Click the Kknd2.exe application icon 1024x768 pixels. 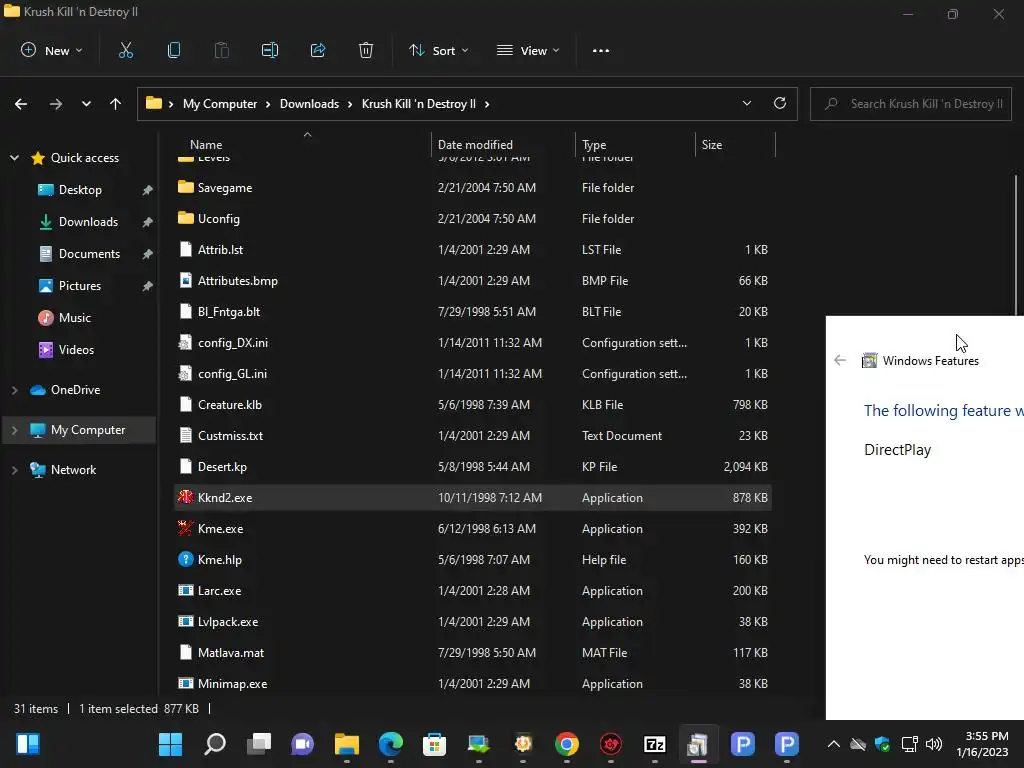pos(185,497)
